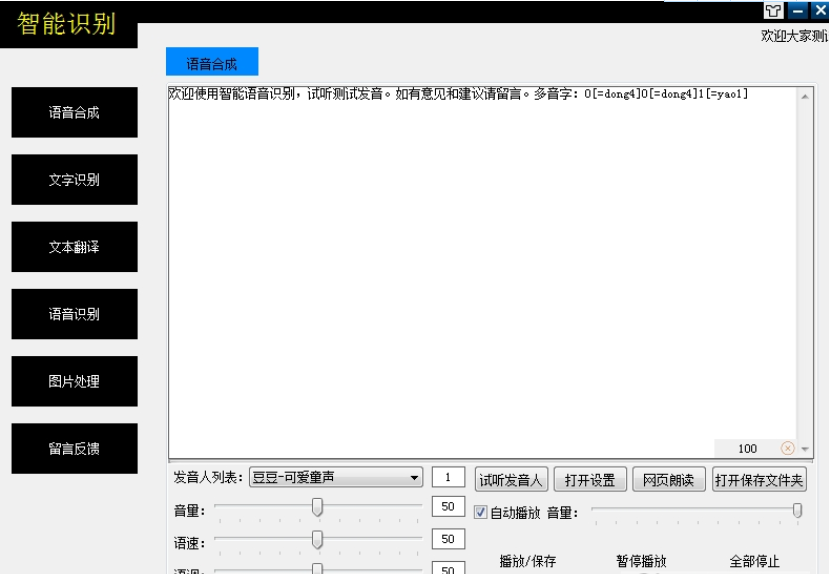Open the skin (shirt) icon in title bar

773,11
